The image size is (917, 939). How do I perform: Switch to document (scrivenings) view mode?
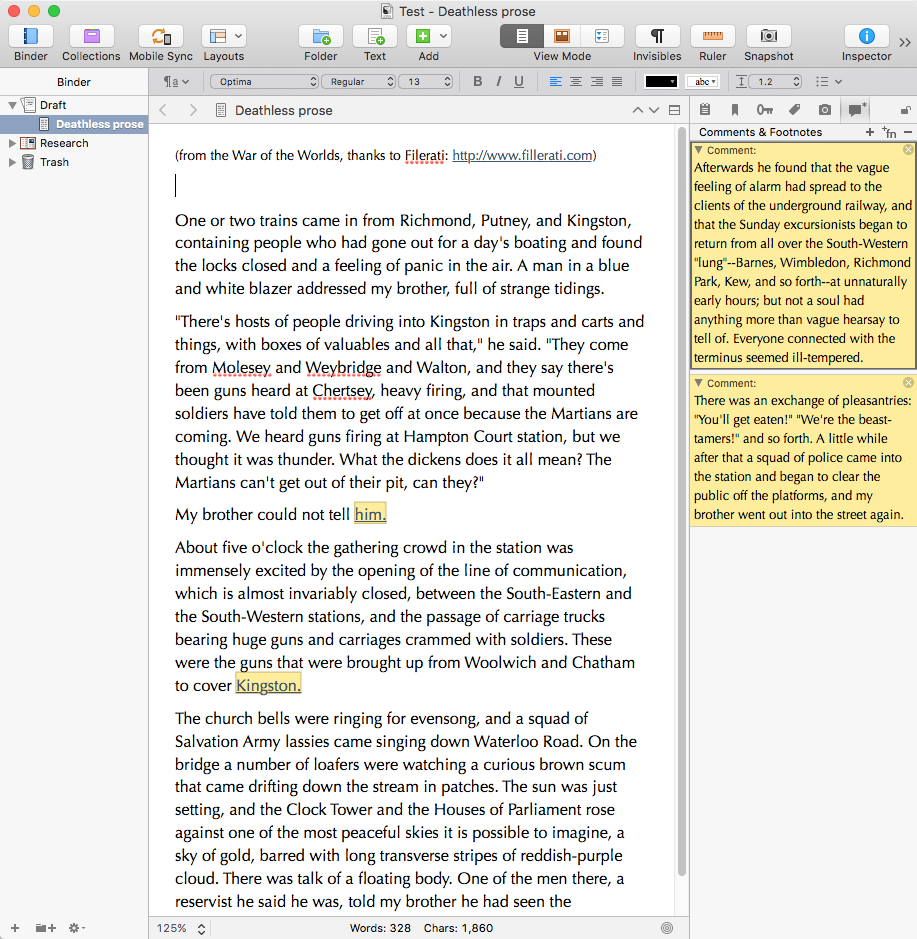(522, 37)
